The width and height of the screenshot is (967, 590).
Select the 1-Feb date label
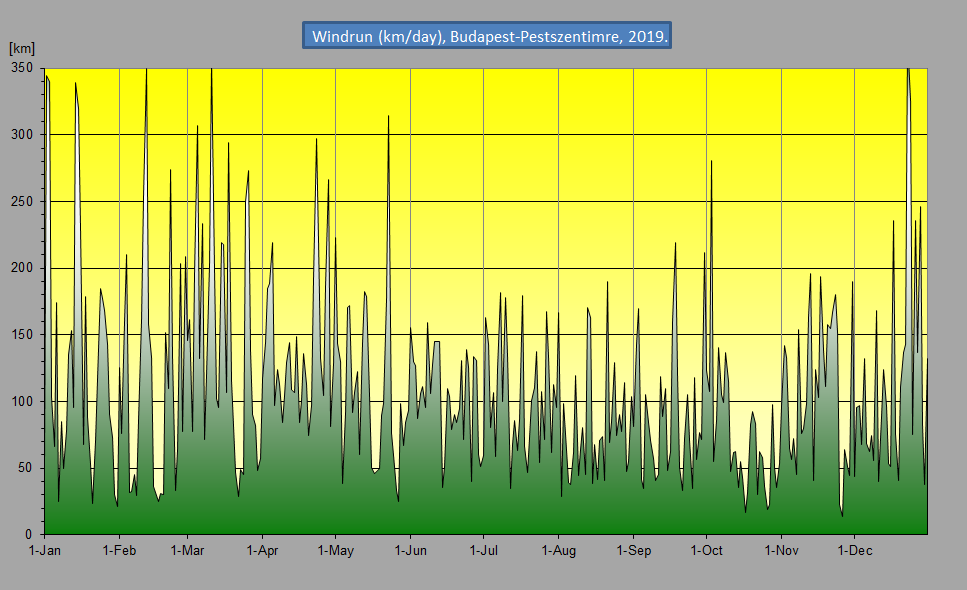click(119, 550)
